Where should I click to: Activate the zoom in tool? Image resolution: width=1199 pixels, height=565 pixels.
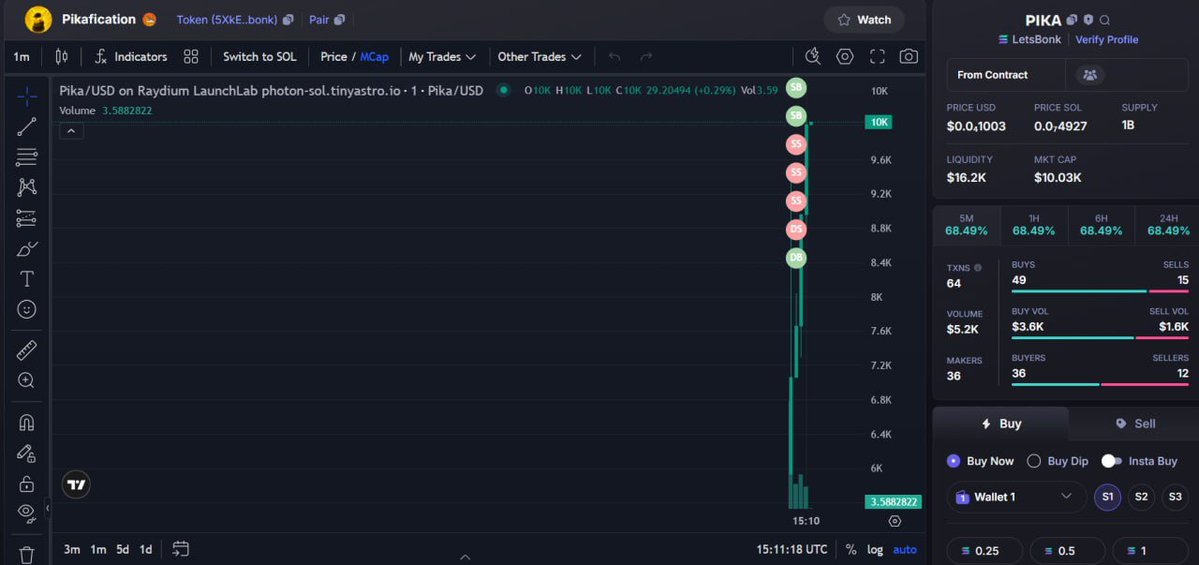27,381
